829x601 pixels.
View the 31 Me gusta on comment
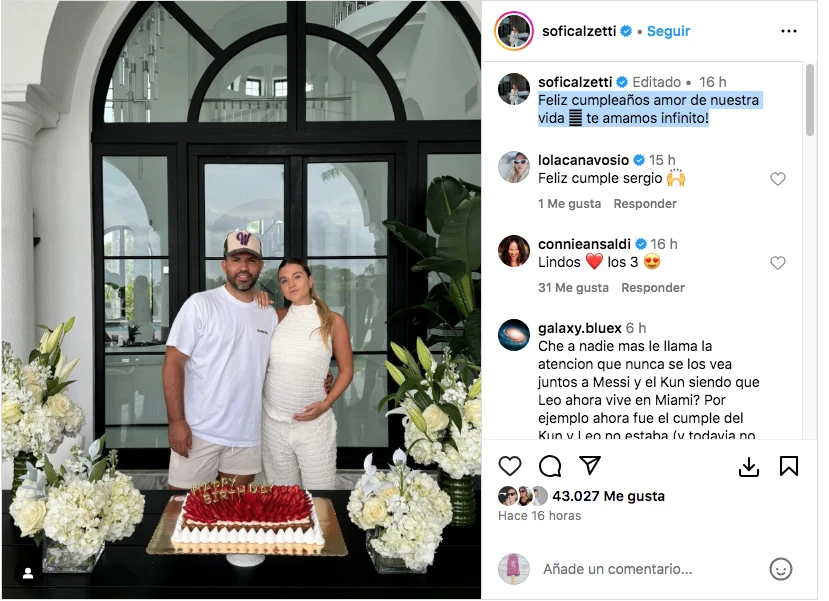pyautogui.click(x=573, y=288)
